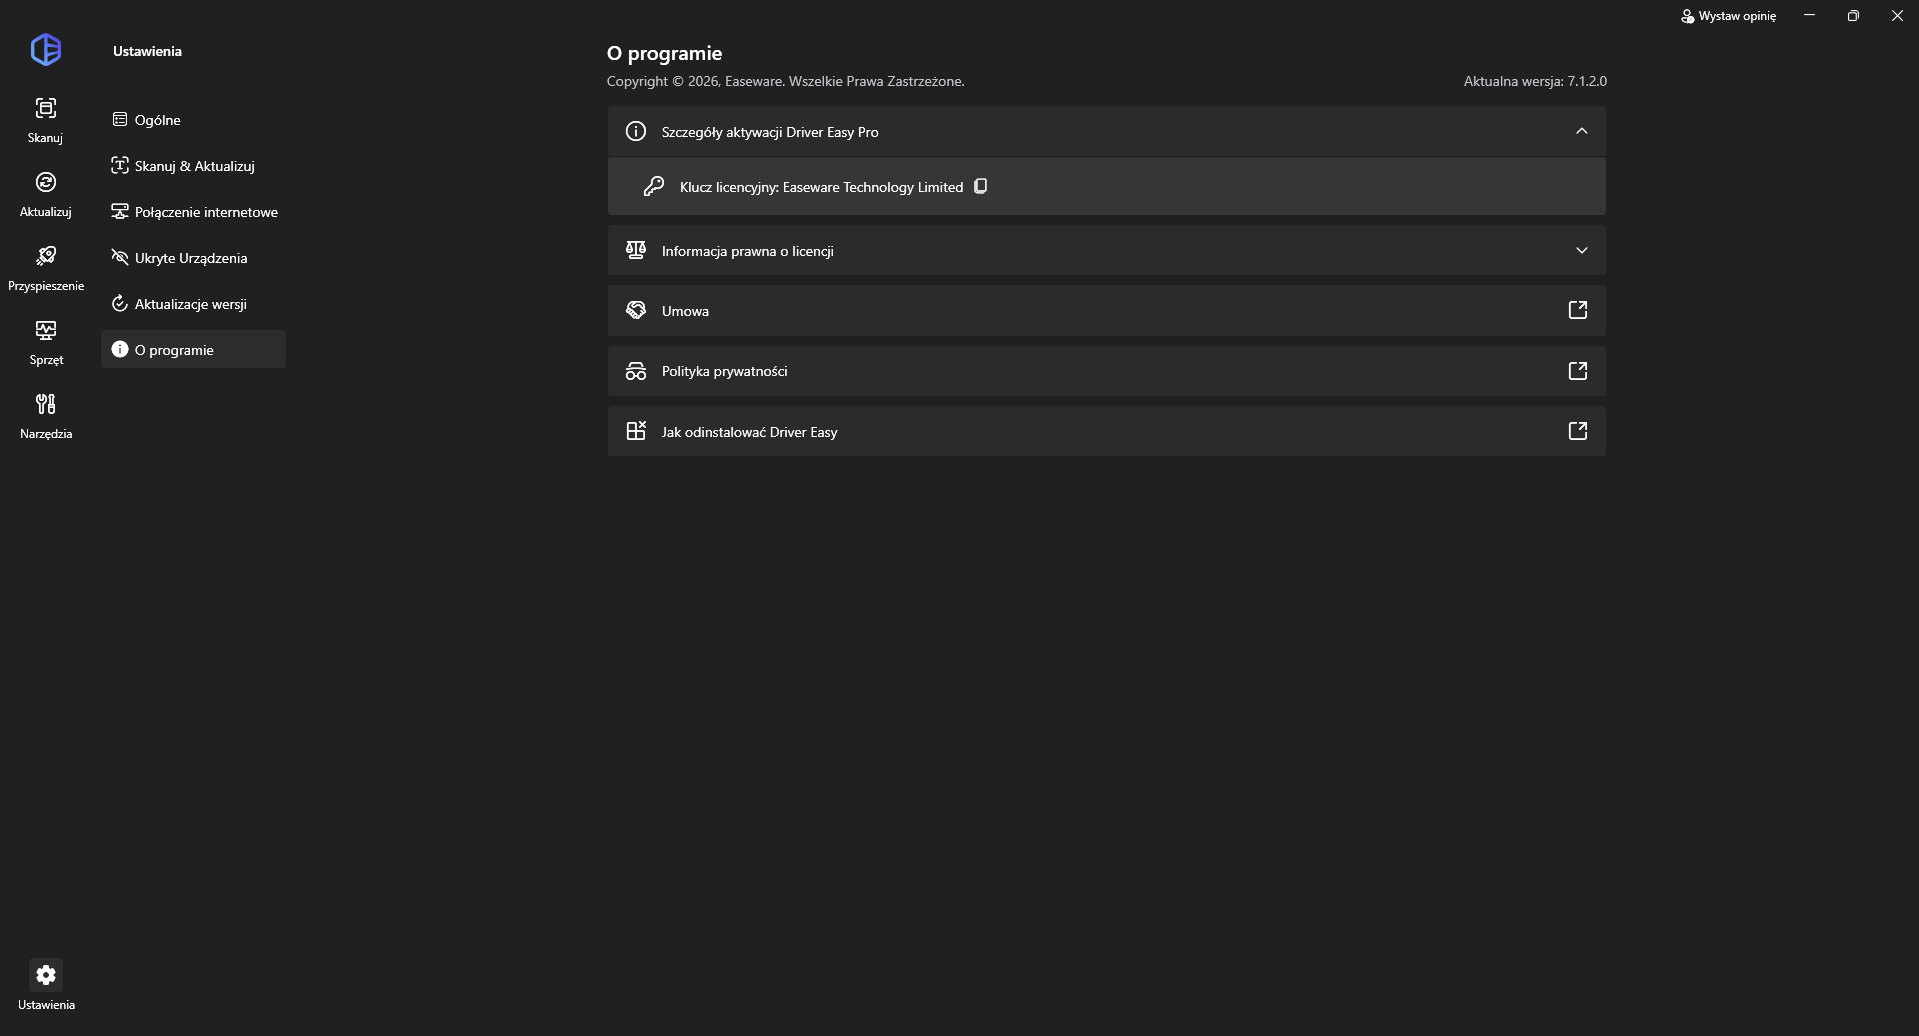The height and width of the screenshot is (1036, 1919).
Task: Open the Skanuj scan view
Action: pyautogui.click(x=45, y=120)
